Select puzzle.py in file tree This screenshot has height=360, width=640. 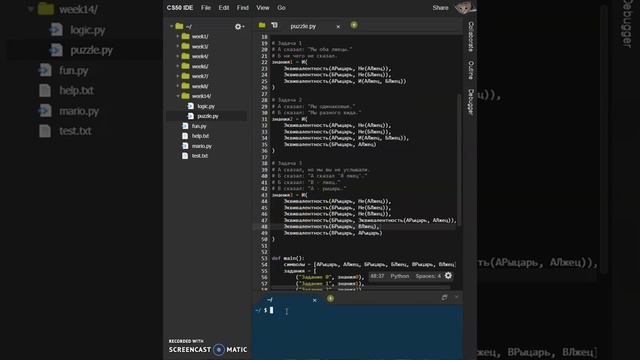tap(208, 116)
